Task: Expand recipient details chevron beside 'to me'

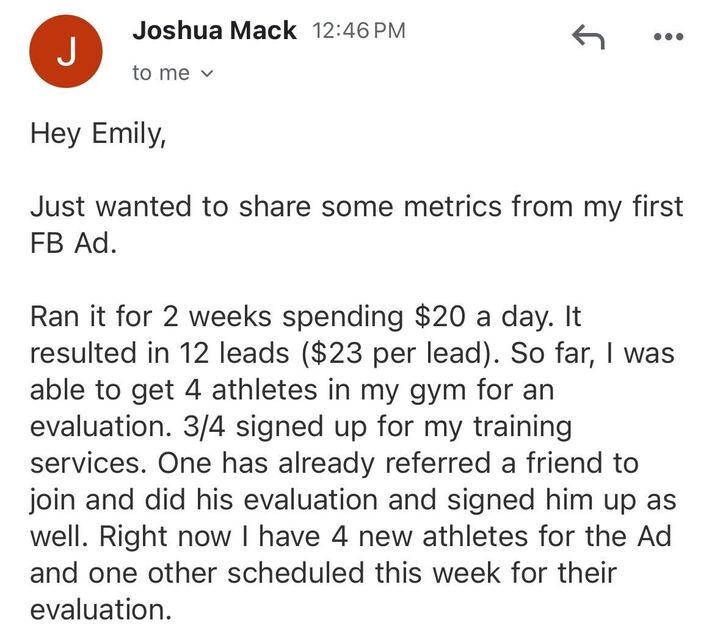Action: tap(208, 74)
